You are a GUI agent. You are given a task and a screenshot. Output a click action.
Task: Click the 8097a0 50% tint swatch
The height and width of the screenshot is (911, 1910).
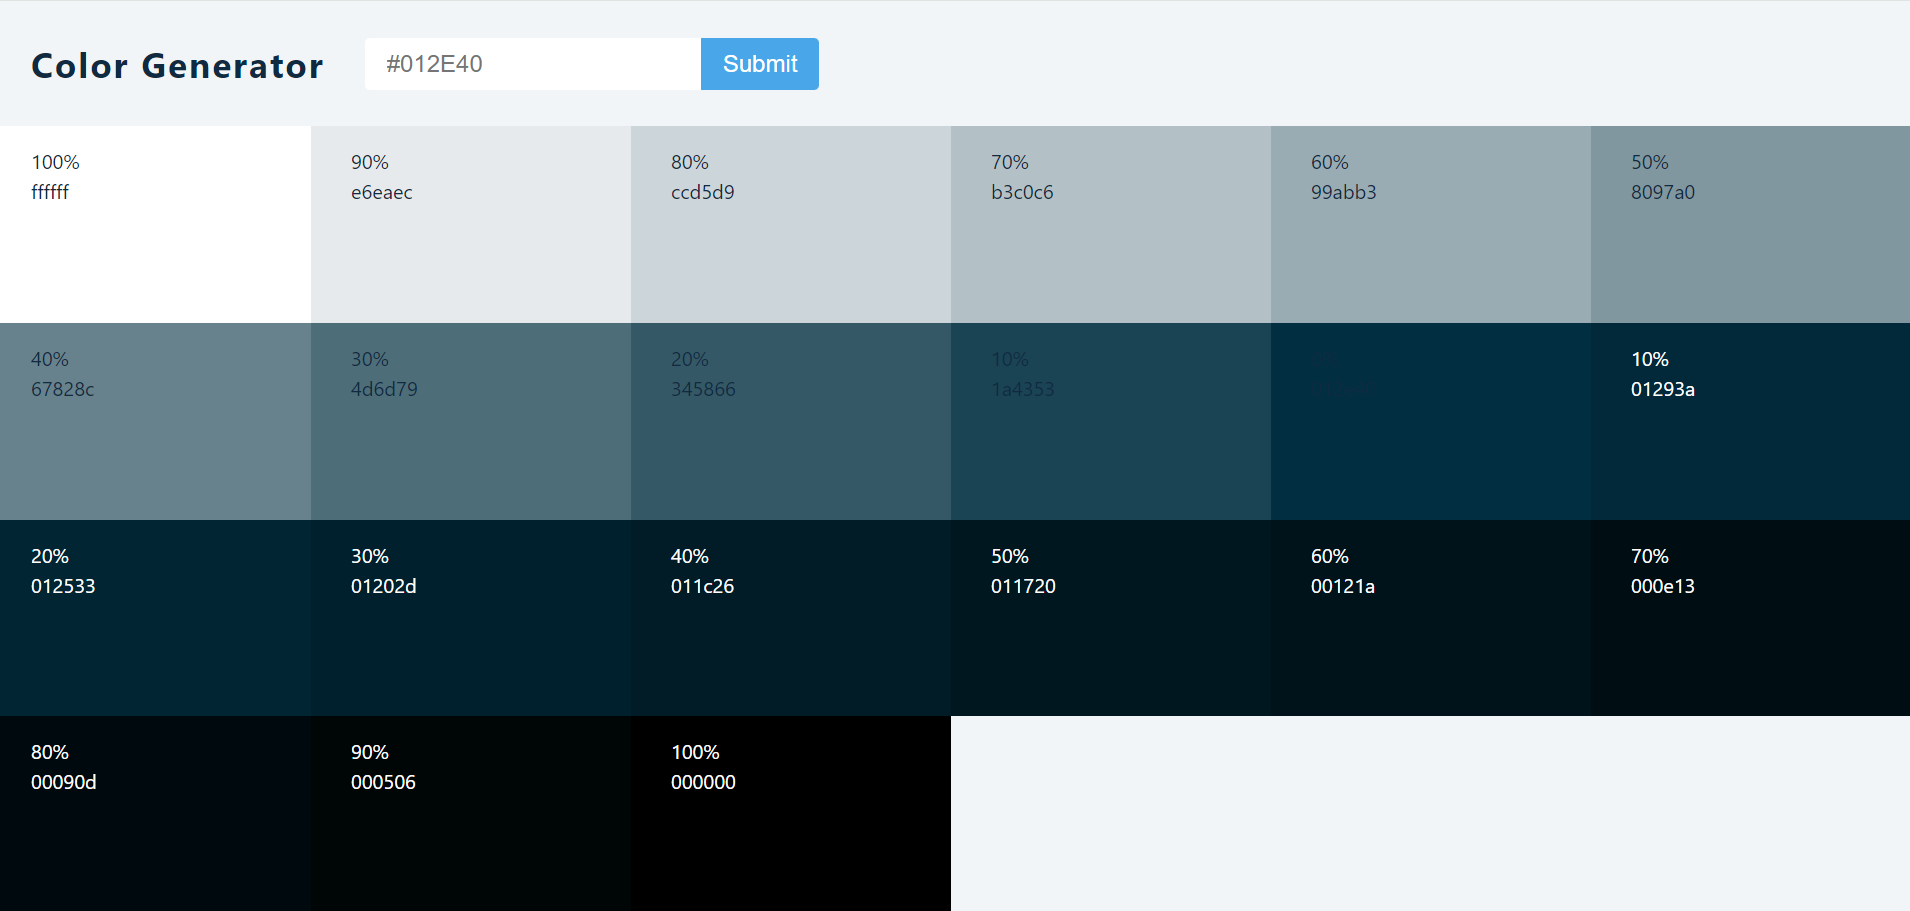[1750, 224]
